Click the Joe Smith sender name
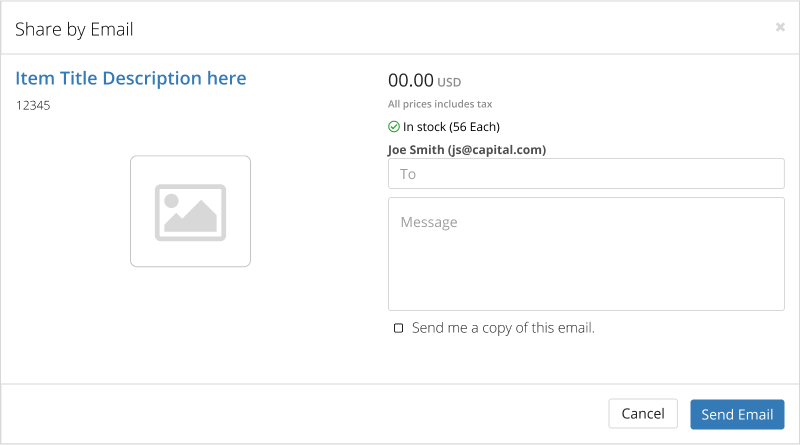This screenshot has width=800, height=445. [x=416, y=150]
